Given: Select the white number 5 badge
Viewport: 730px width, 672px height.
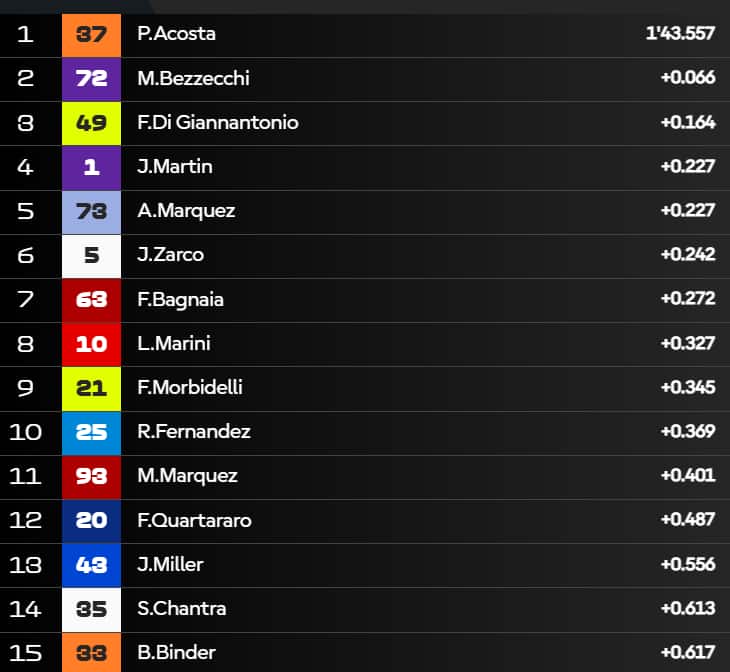Looking at the screenshot, I should pyautogui.click(x=91, y=255).
